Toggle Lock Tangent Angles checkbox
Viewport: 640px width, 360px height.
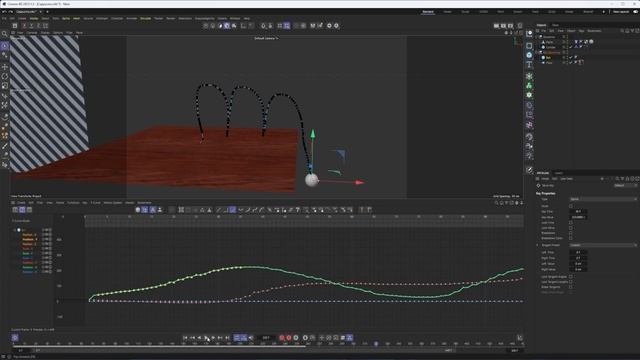click(x=571, y=277)
